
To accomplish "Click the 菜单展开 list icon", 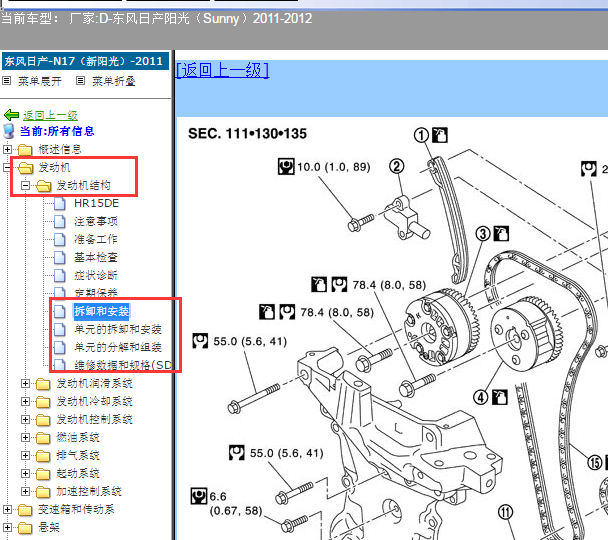I will pyautogui.click(x=7, y=81).
